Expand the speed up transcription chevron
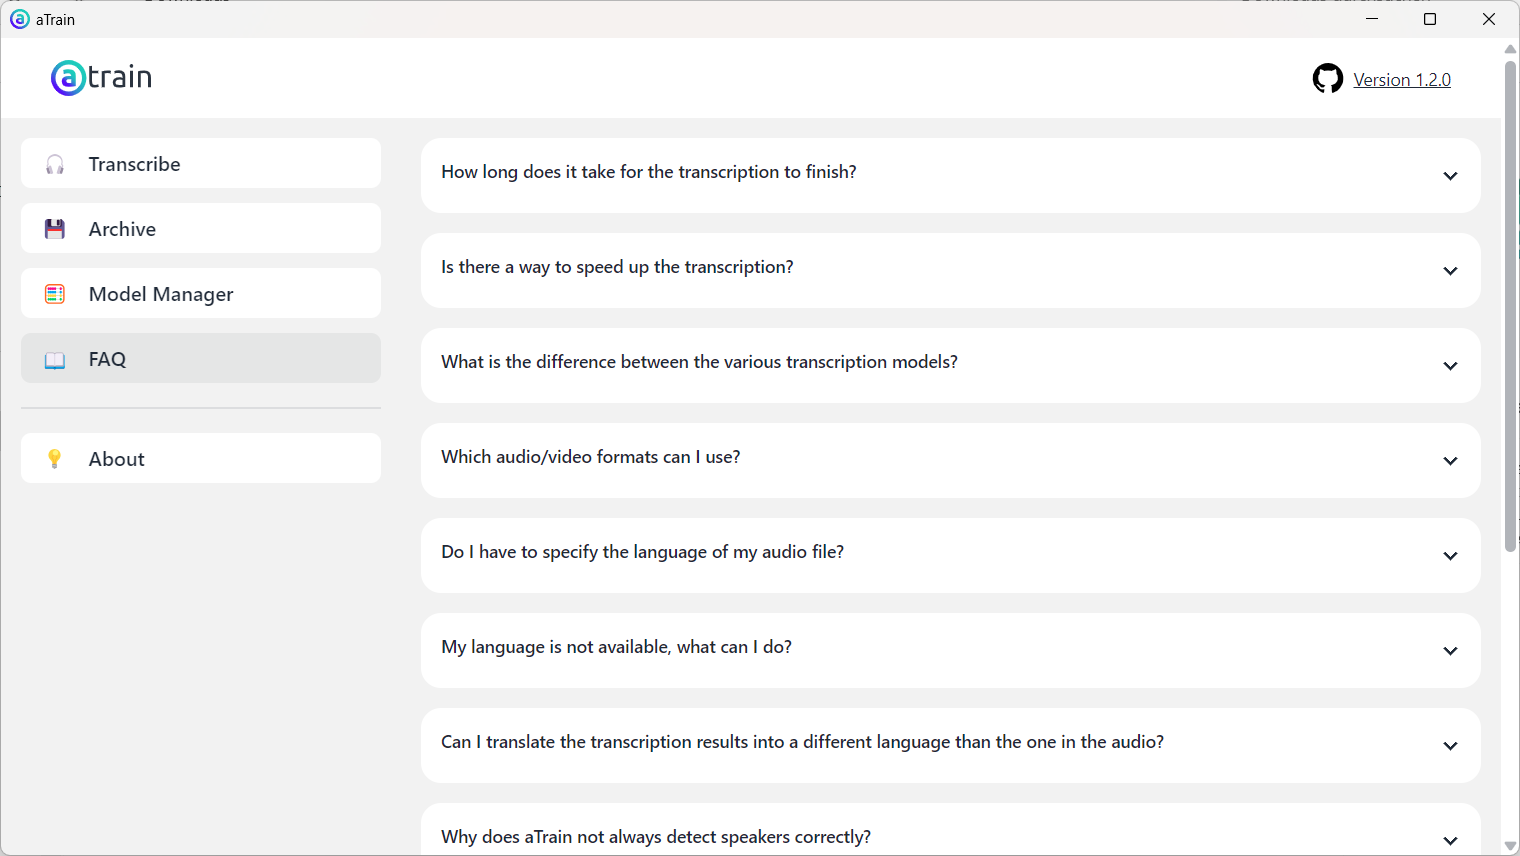Viewport: 1520px width, 856px height. point(1450,271)
